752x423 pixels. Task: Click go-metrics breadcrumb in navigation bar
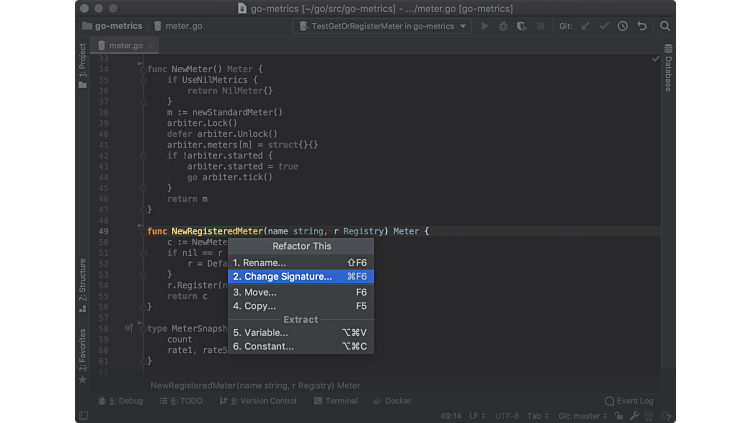pos(112,26)
